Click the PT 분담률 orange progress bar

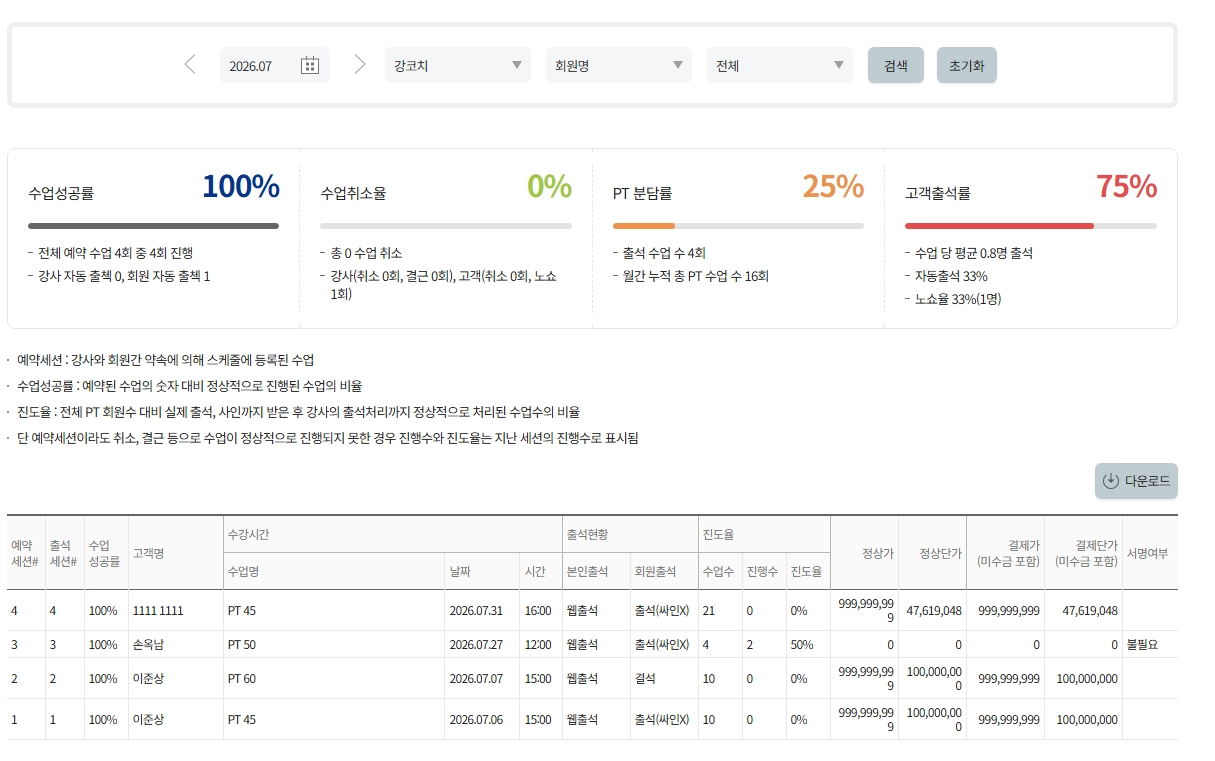pos(644,226)
